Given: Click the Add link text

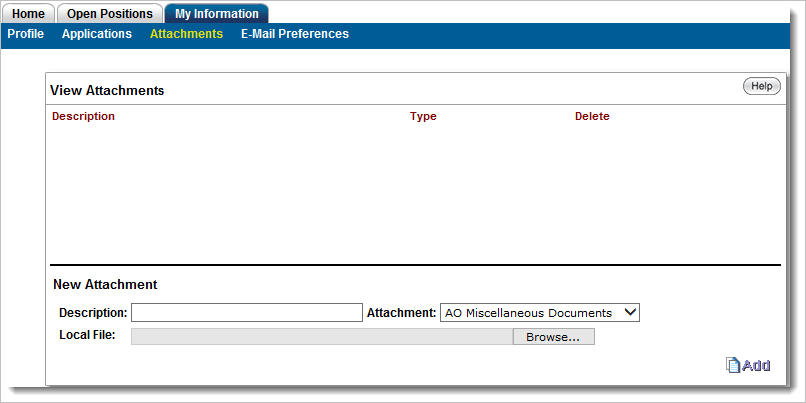Looking at the screenshot, I should pyautogui.click(x=756, y=365).
